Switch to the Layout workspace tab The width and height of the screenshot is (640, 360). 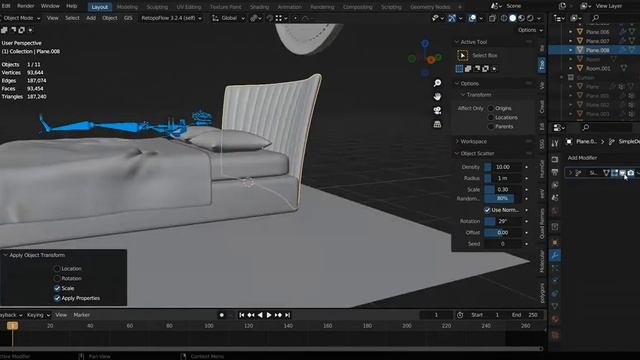pyautogui.click(x=100, y=7)
